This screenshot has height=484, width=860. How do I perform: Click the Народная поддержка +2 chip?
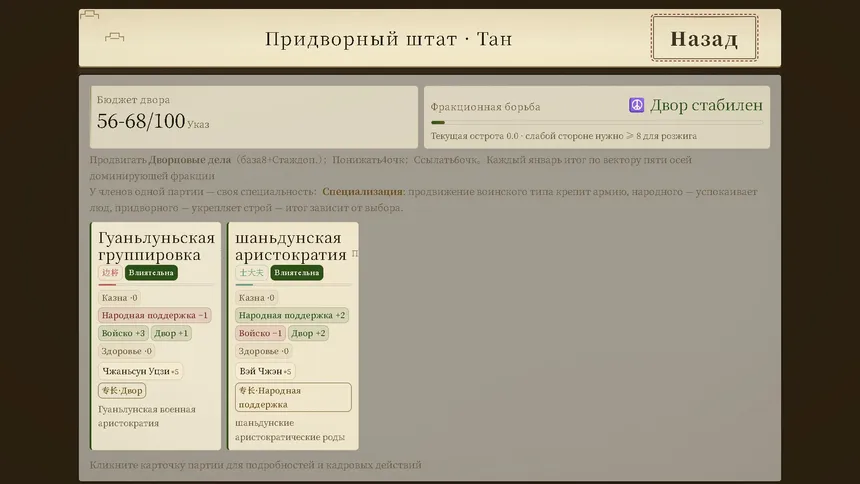pyautogui.click(x=292, y=316)
